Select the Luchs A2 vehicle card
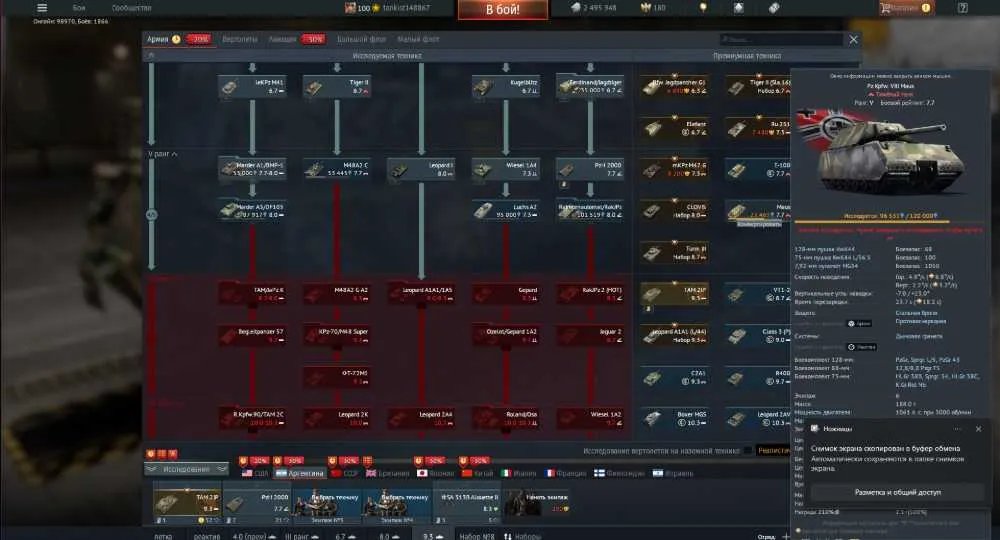Image resolution: width=1000 pixels, height=540 pixels. tap(506, 211)
